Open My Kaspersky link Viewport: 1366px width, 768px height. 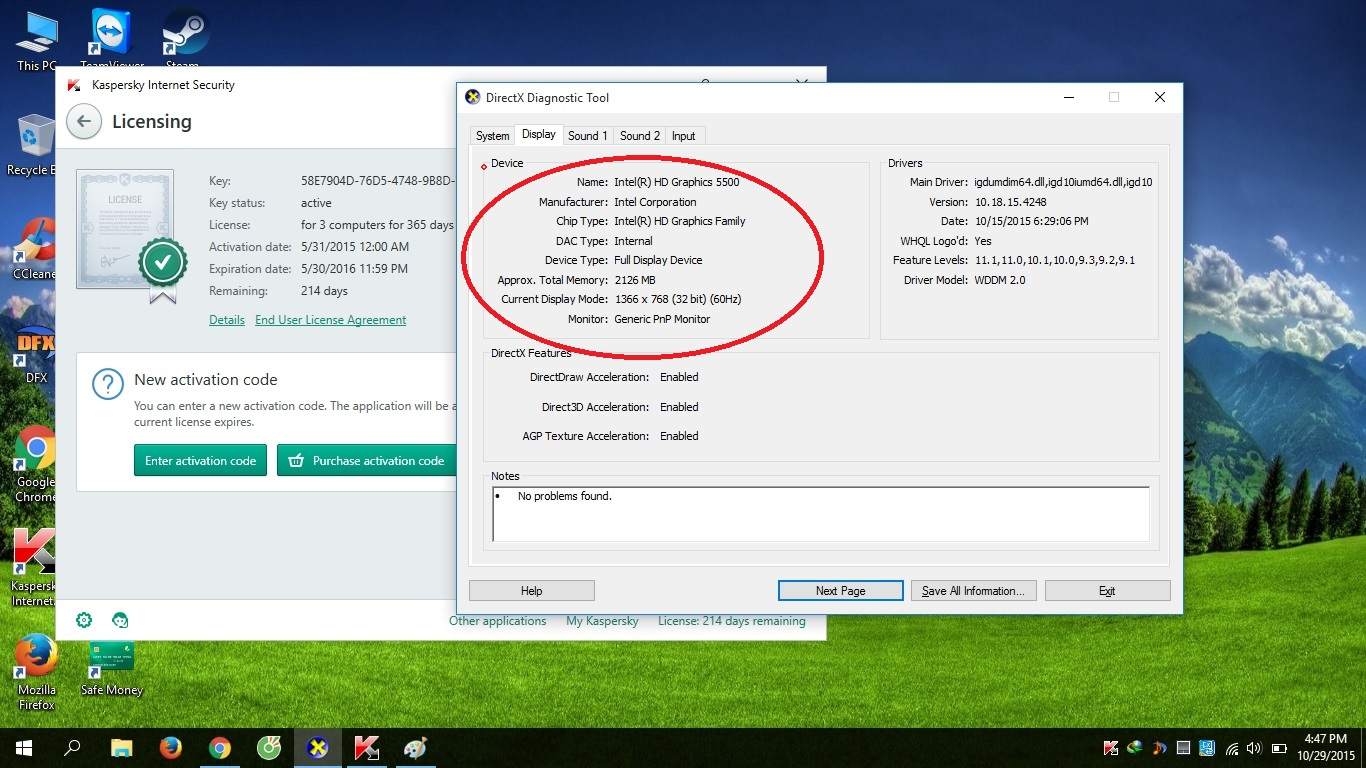(602, 621)
